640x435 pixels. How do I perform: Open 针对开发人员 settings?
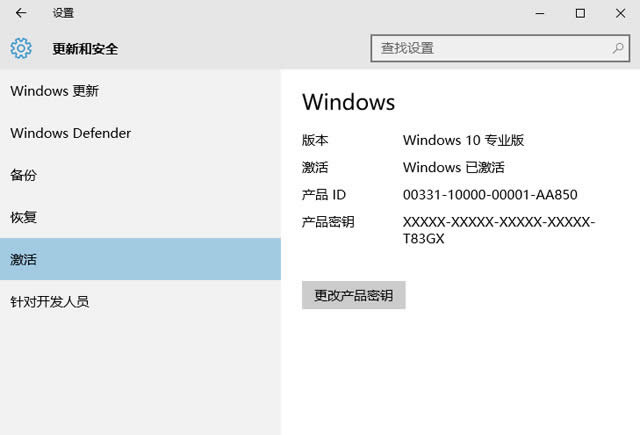pyautogui.click(x=50, y=301)
